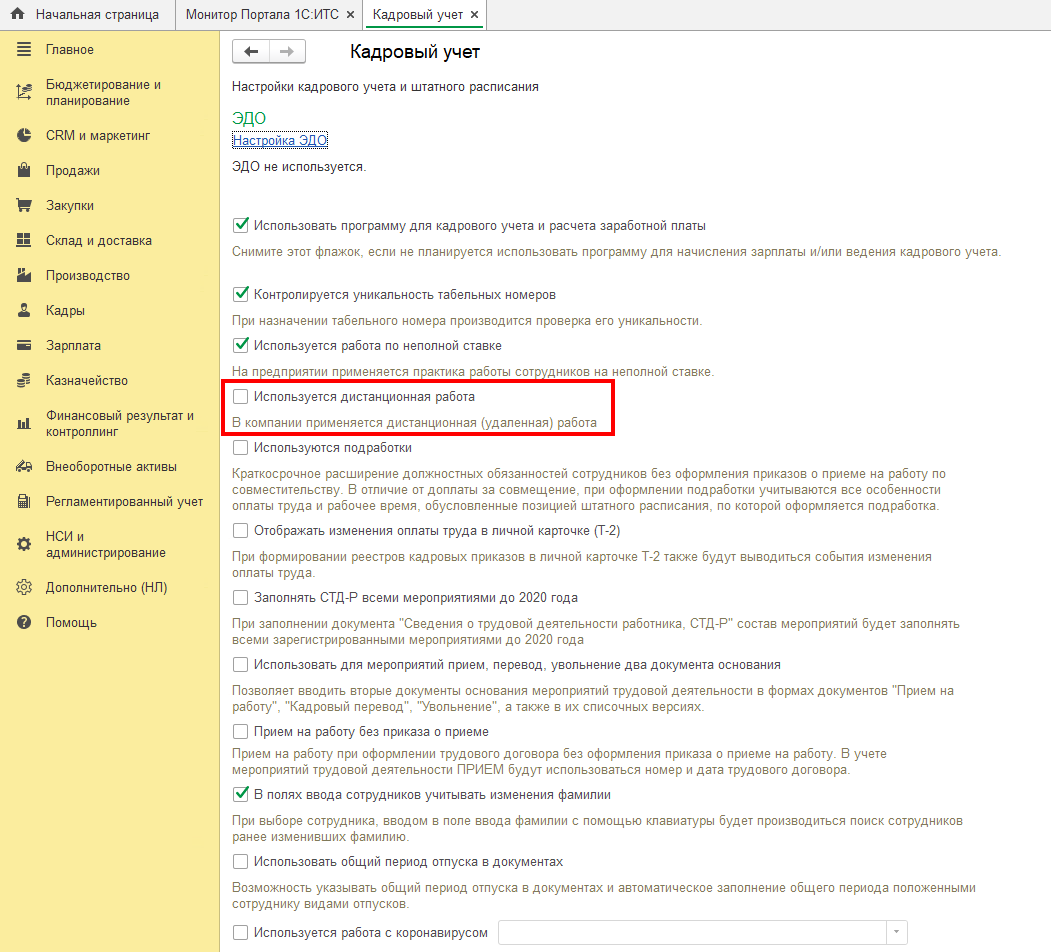The image size is (1051, 952).
Task: Click the Закупки shopping cart icon
Action: pyautogui.click(x=24, y=205)
